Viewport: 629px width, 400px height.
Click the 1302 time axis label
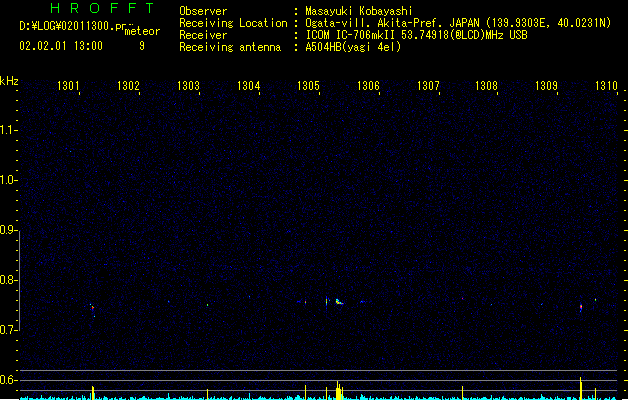[128, 85]
